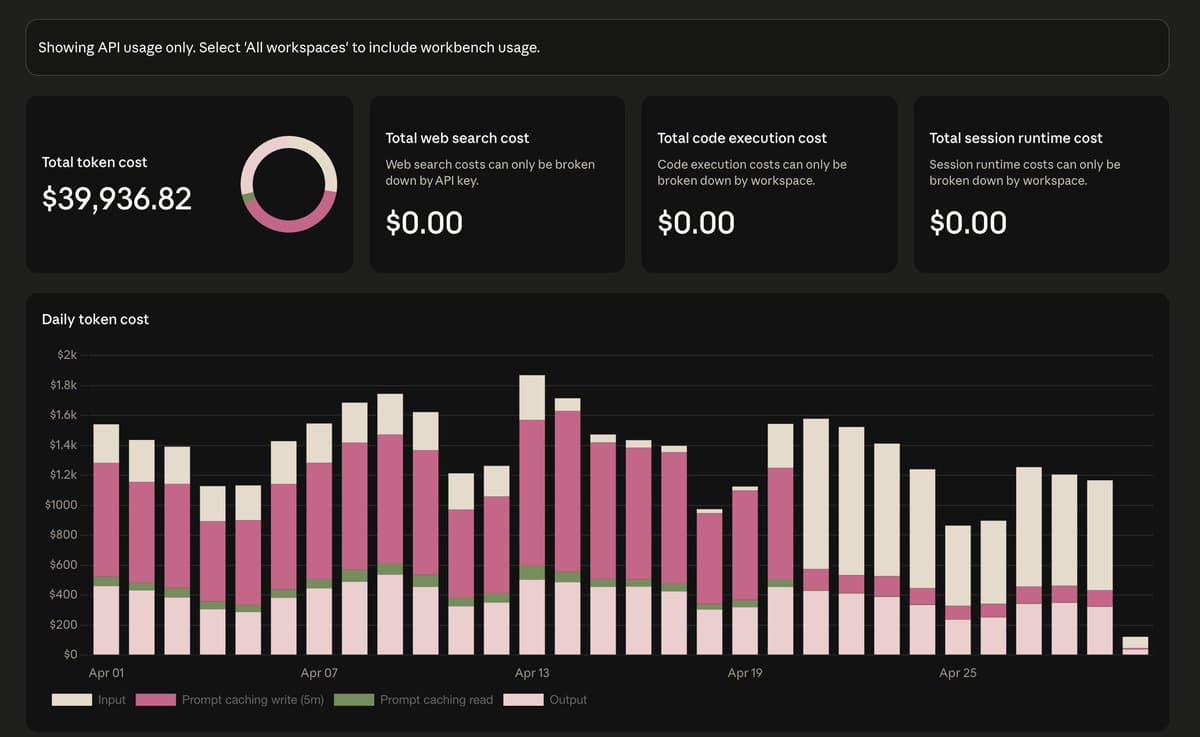
Task: Click the Total code execution cost amount
Action: (x=697, y=222)
